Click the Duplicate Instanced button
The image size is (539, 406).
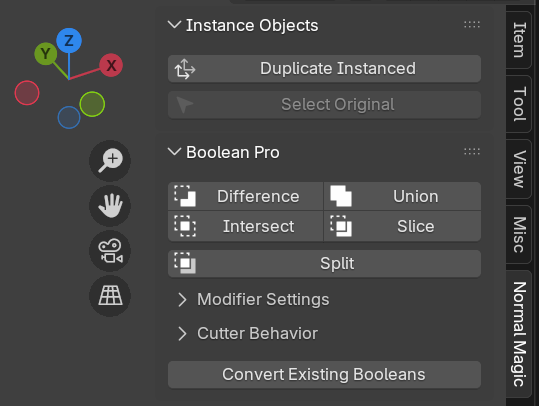[324, 68]
